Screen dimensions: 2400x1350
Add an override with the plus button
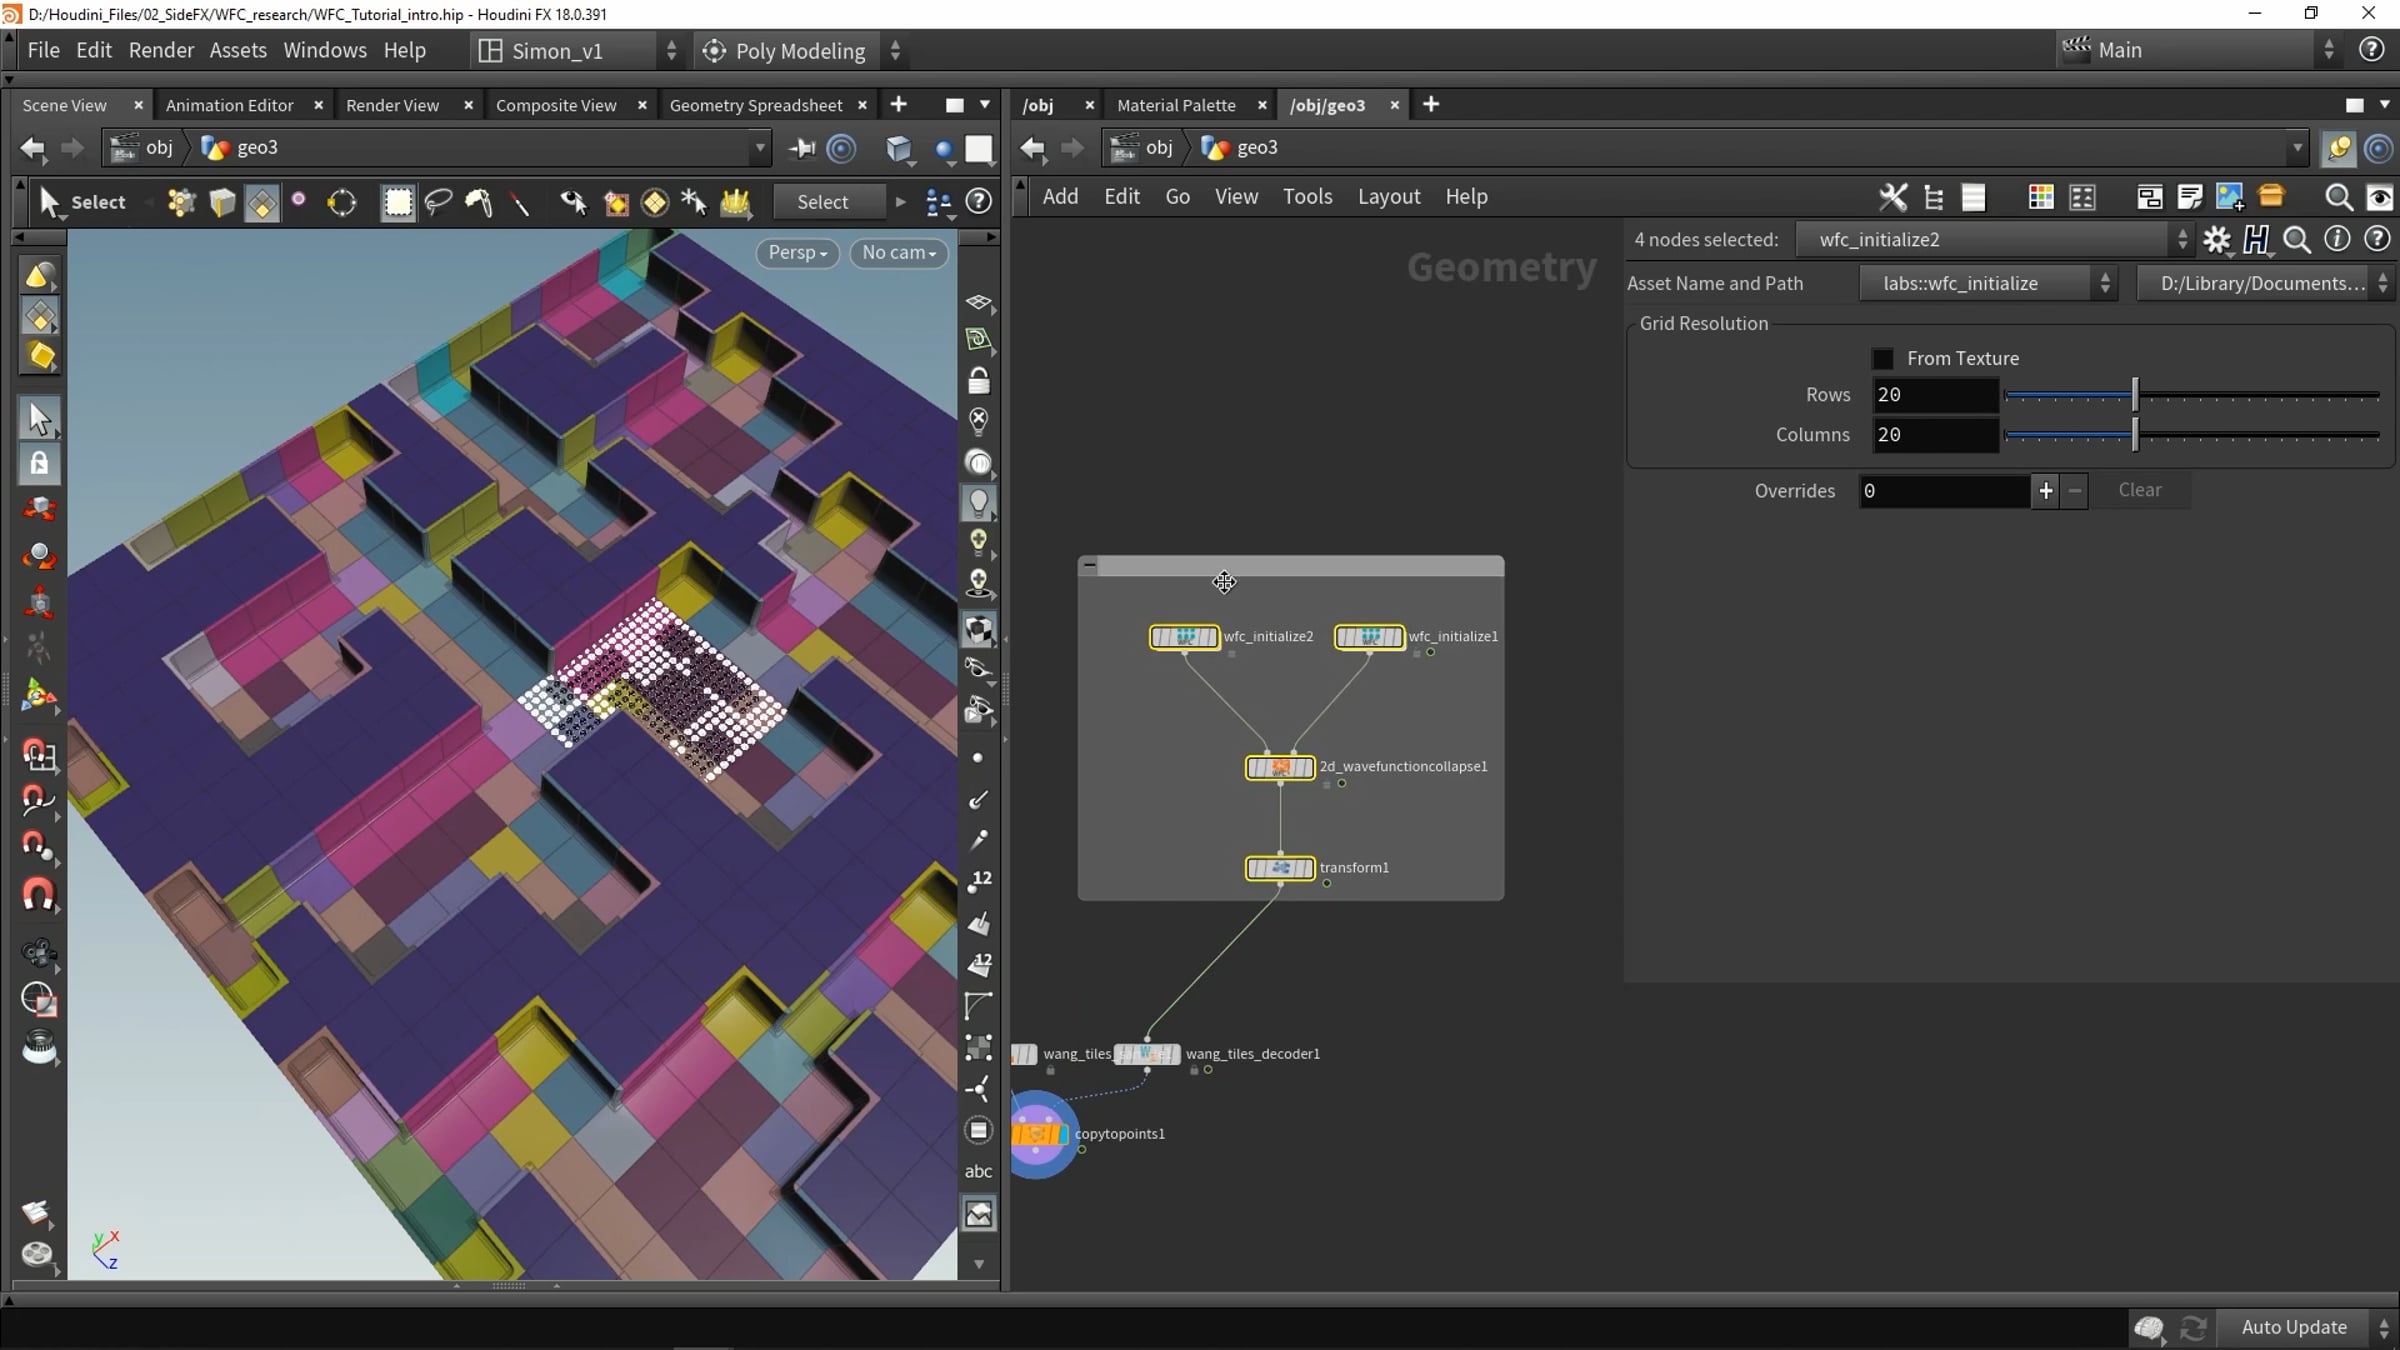click(x=2046, y=491)
